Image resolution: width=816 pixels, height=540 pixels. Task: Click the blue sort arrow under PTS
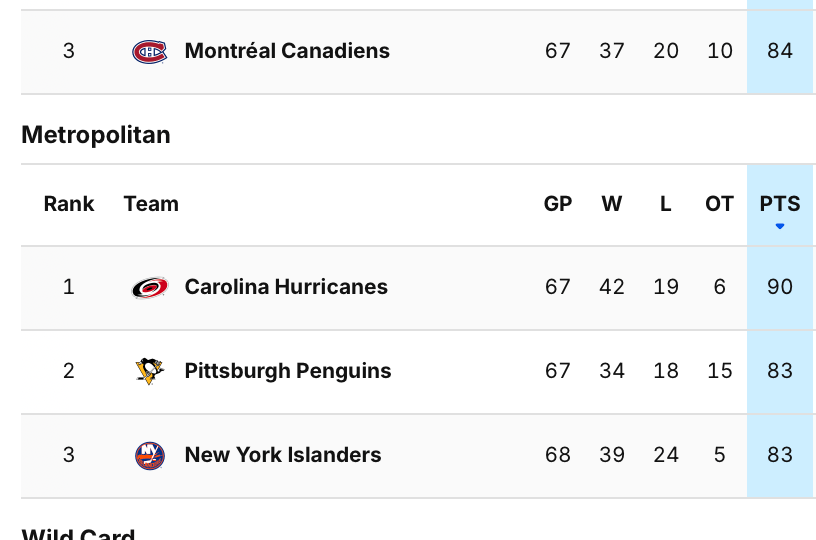tap(780, 226)
